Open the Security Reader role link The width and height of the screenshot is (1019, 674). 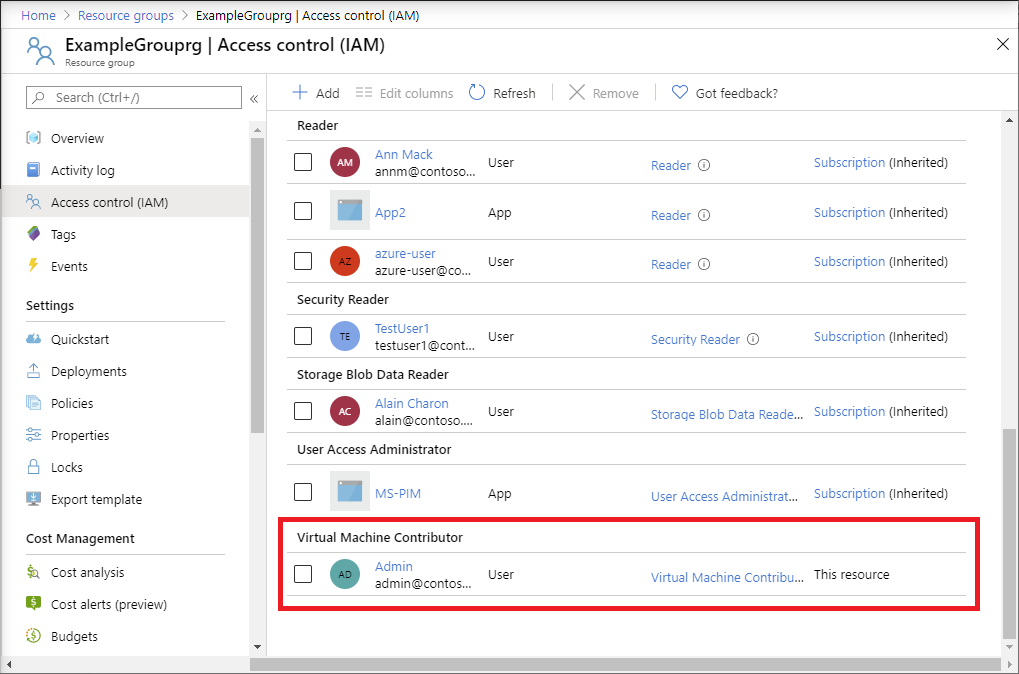coord(695,339)
